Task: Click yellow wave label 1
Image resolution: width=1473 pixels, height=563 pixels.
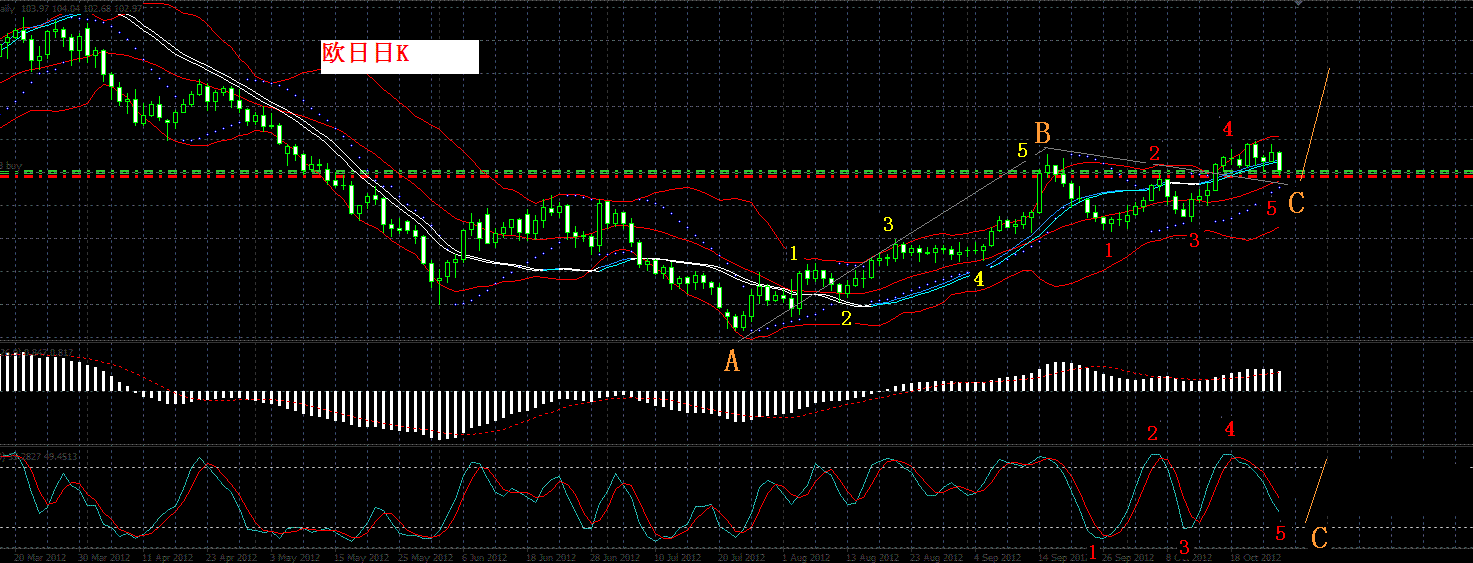Action: (x=793, y=254)
